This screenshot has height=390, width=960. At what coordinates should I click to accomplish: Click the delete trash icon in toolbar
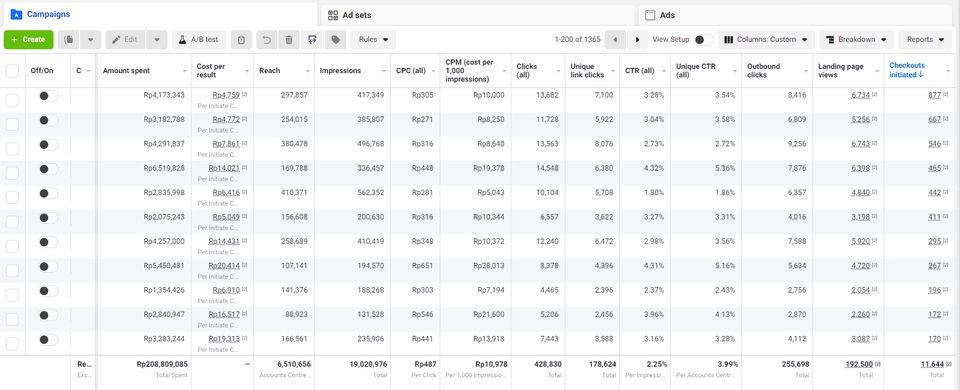click(x=289, y=40)
